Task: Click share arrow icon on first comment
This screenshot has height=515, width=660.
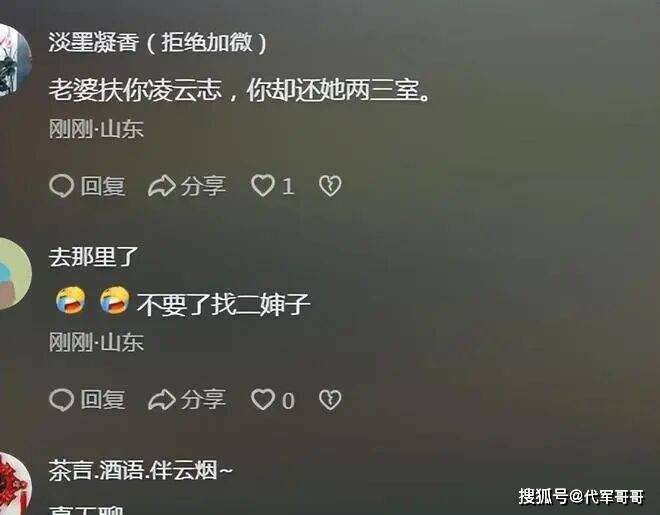Action: coord(161,186)
